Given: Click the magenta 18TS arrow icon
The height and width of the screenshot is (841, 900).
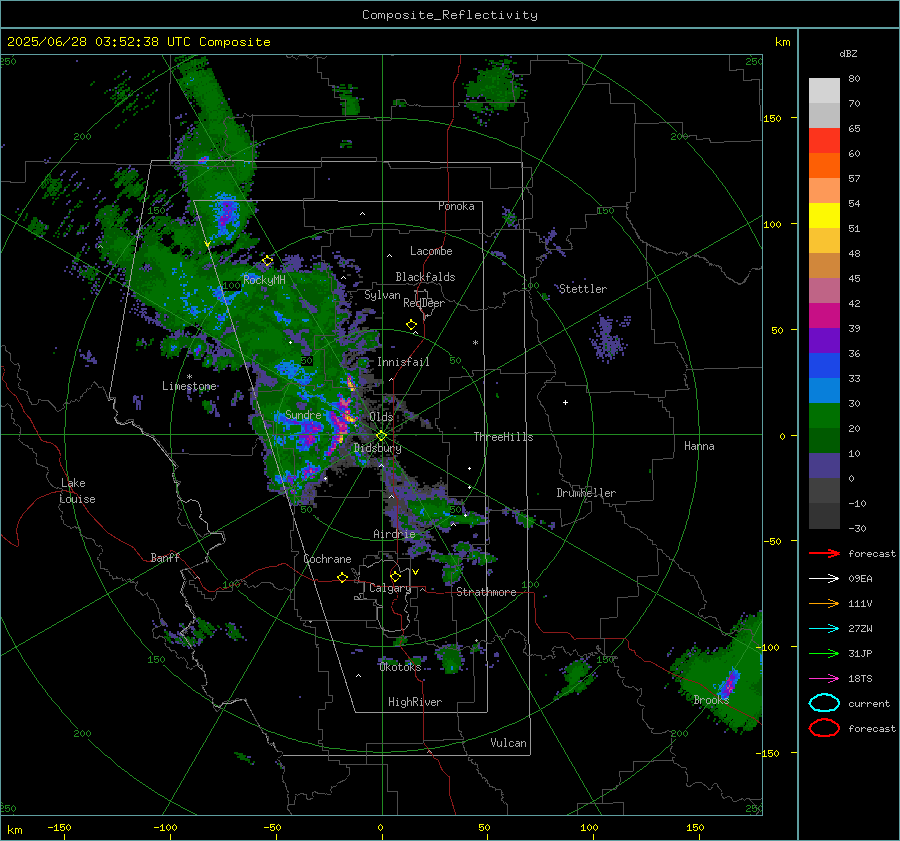Looking at the screenshot, I should 824,679.
